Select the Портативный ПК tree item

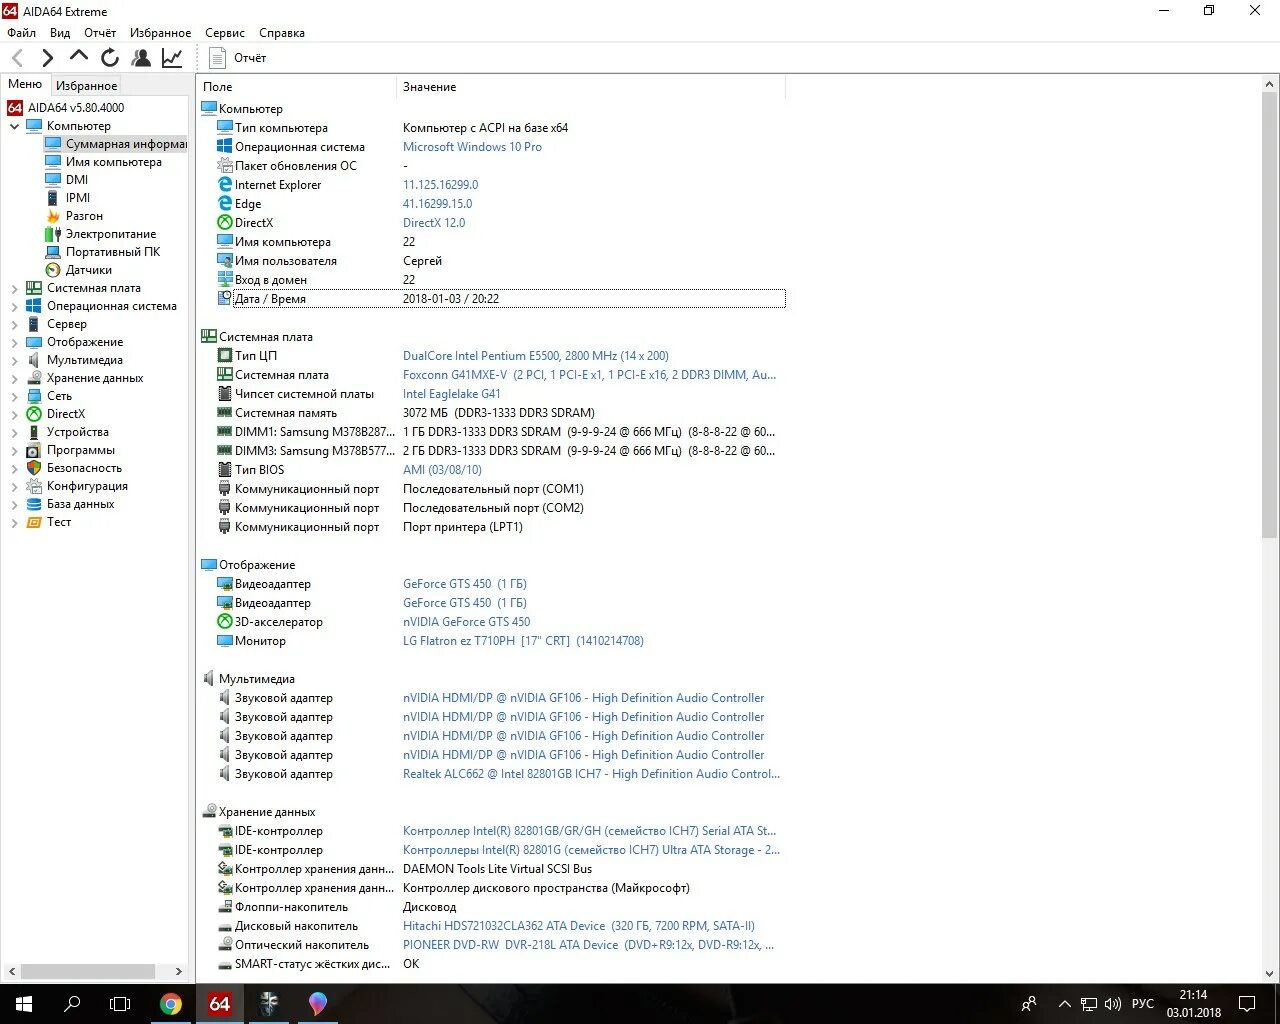coord(102,252)
